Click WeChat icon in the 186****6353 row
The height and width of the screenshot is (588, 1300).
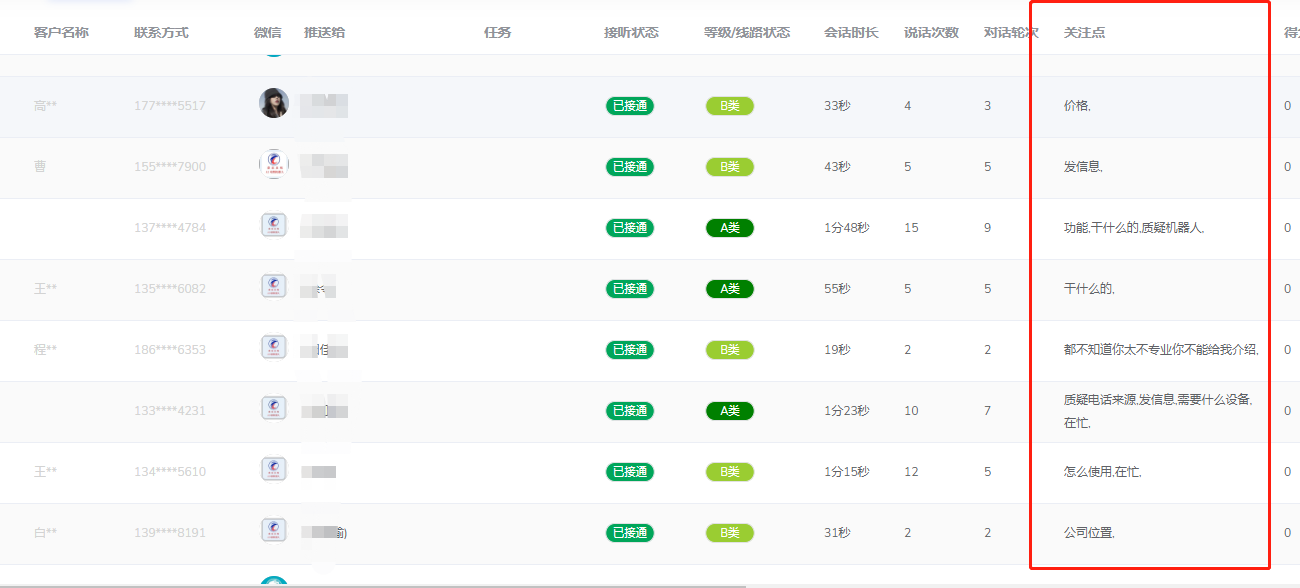[x=273, y=348]
